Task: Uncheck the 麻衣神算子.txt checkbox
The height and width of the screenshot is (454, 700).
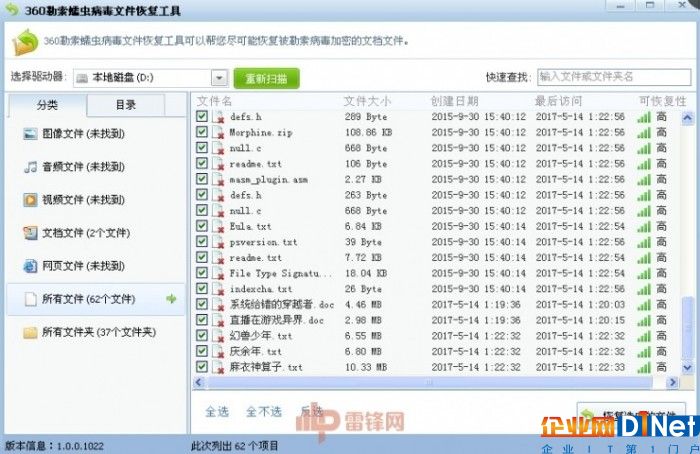Action: [202, 367]
